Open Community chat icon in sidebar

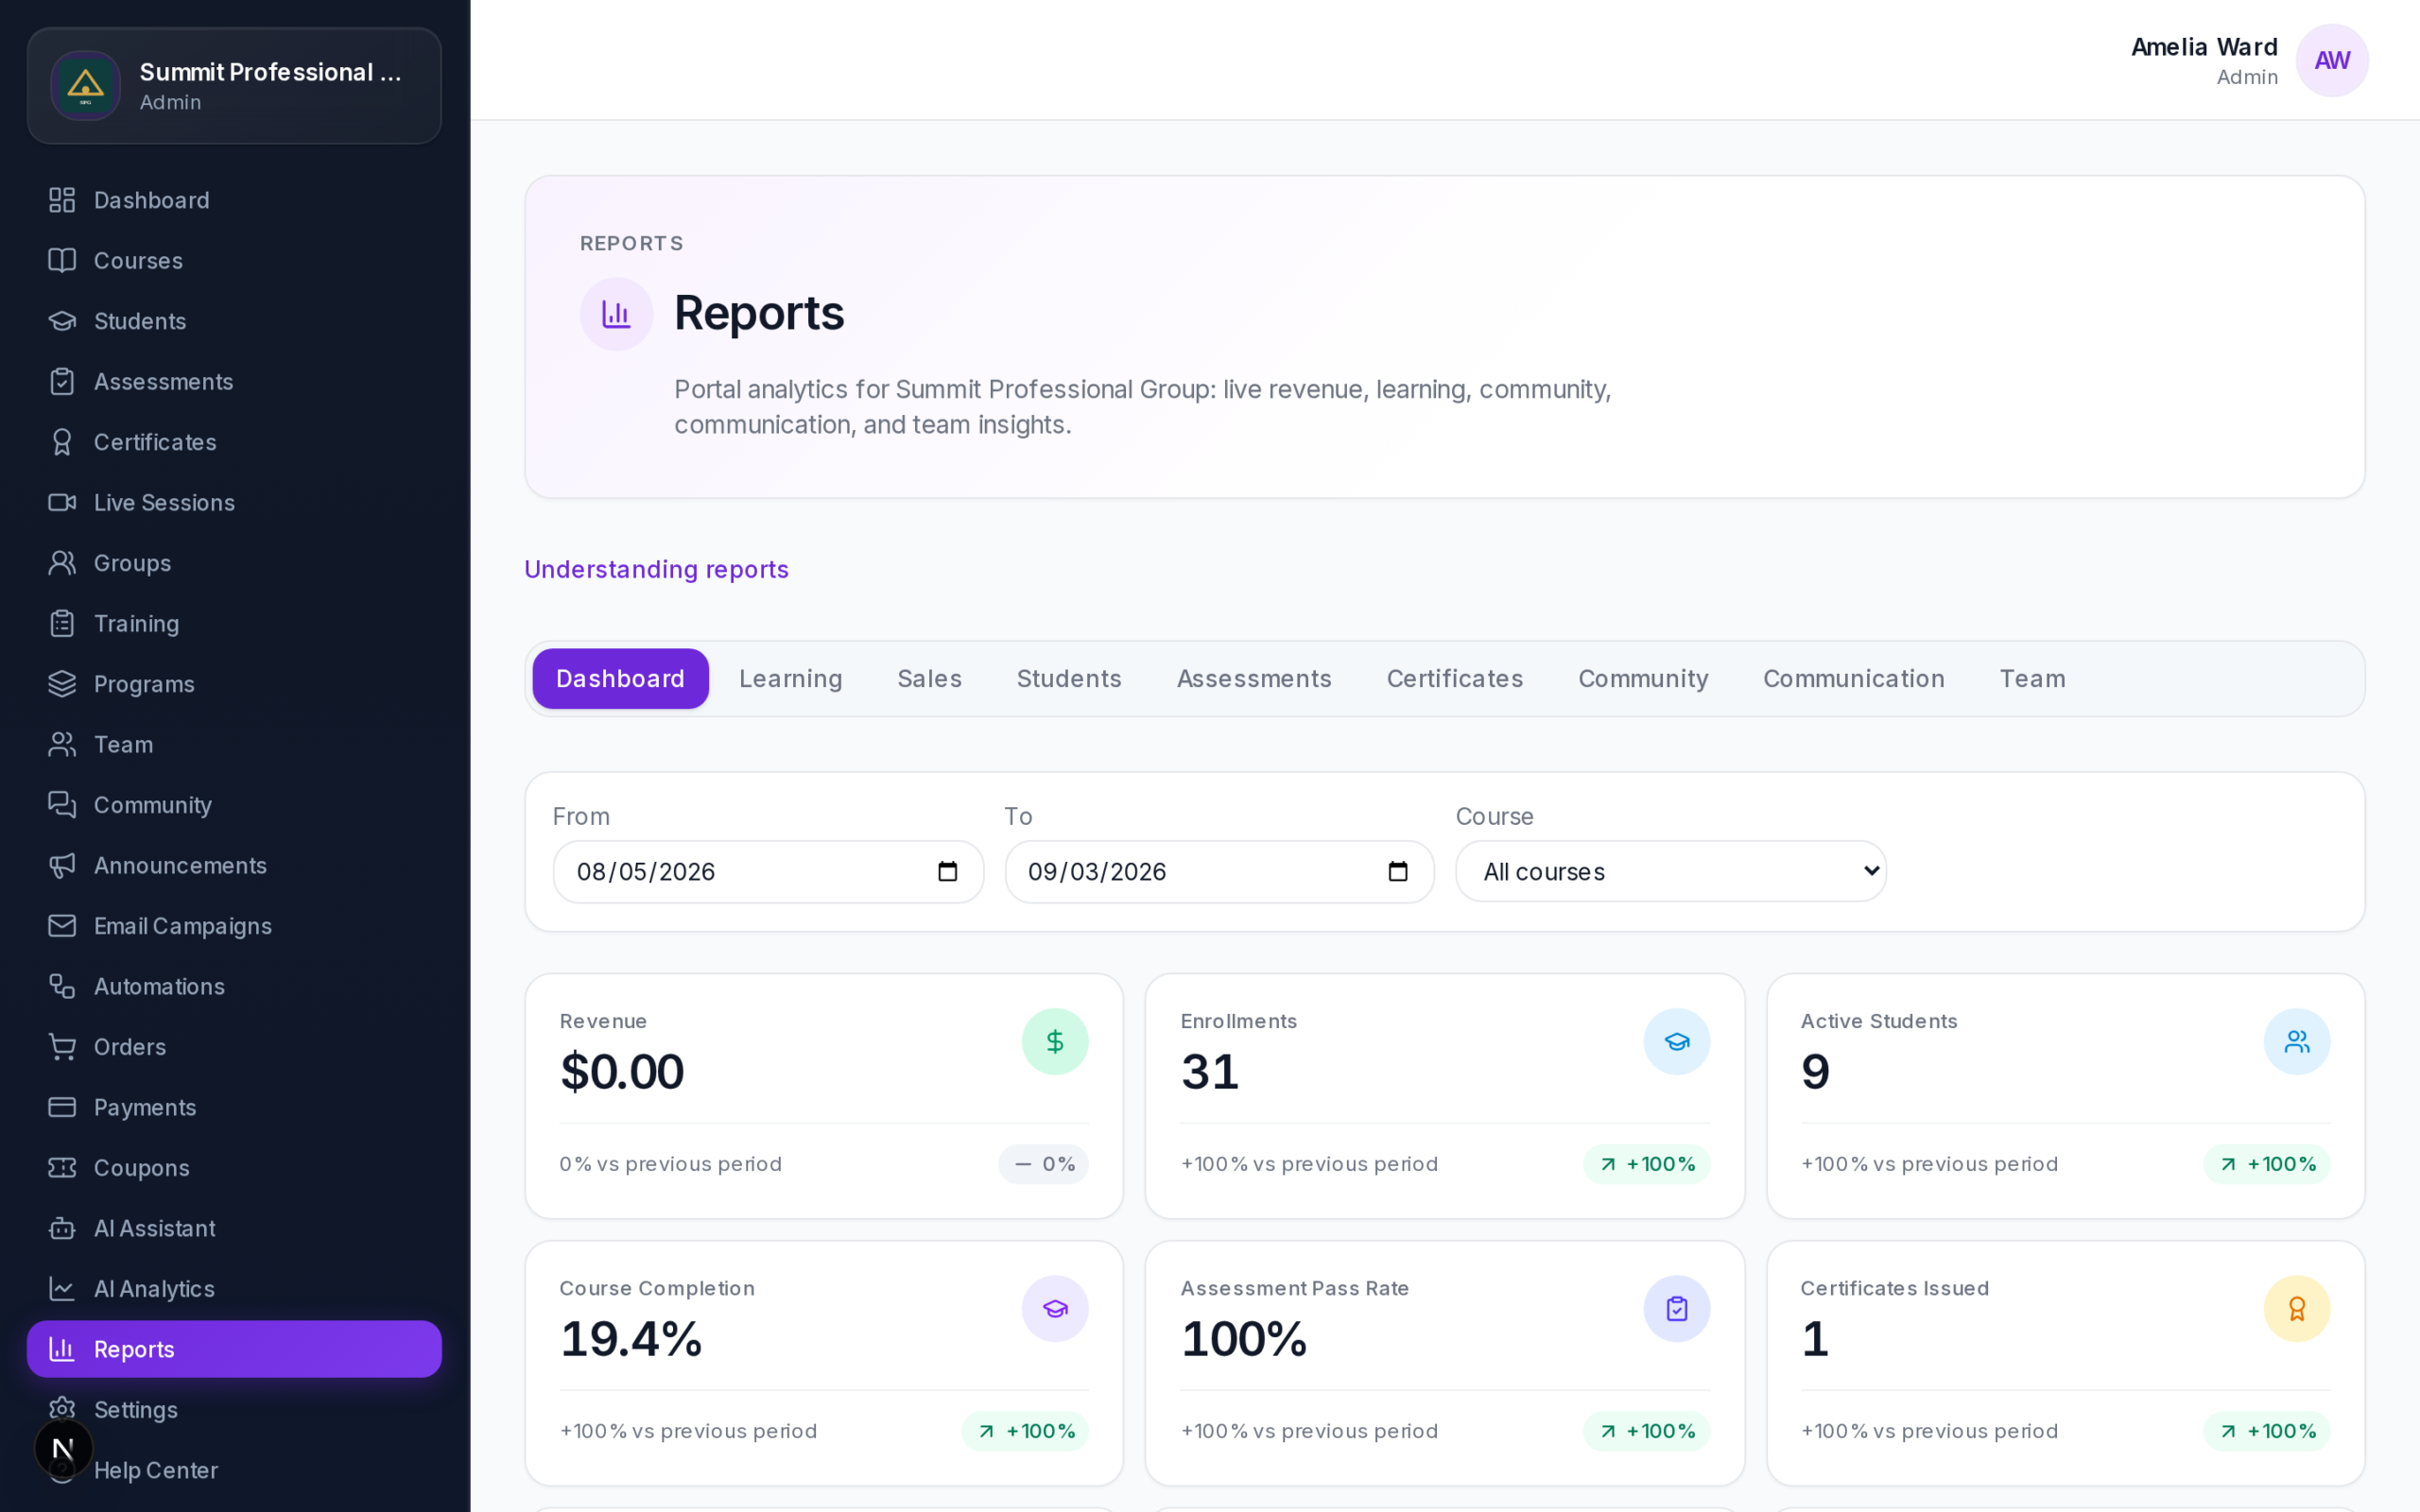pos(62,805)
